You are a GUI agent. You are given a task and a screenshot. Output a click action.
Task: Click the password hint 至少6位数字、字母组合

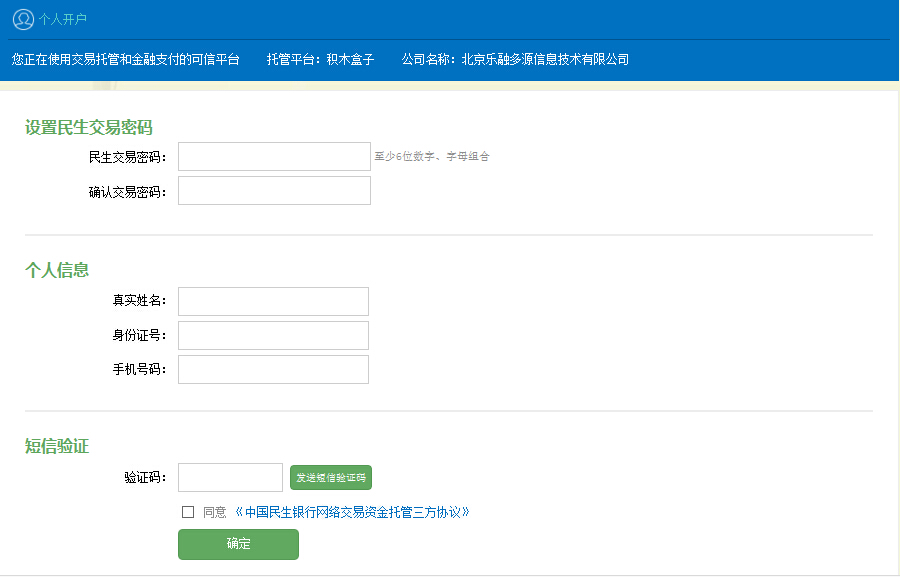coord(432,157)
